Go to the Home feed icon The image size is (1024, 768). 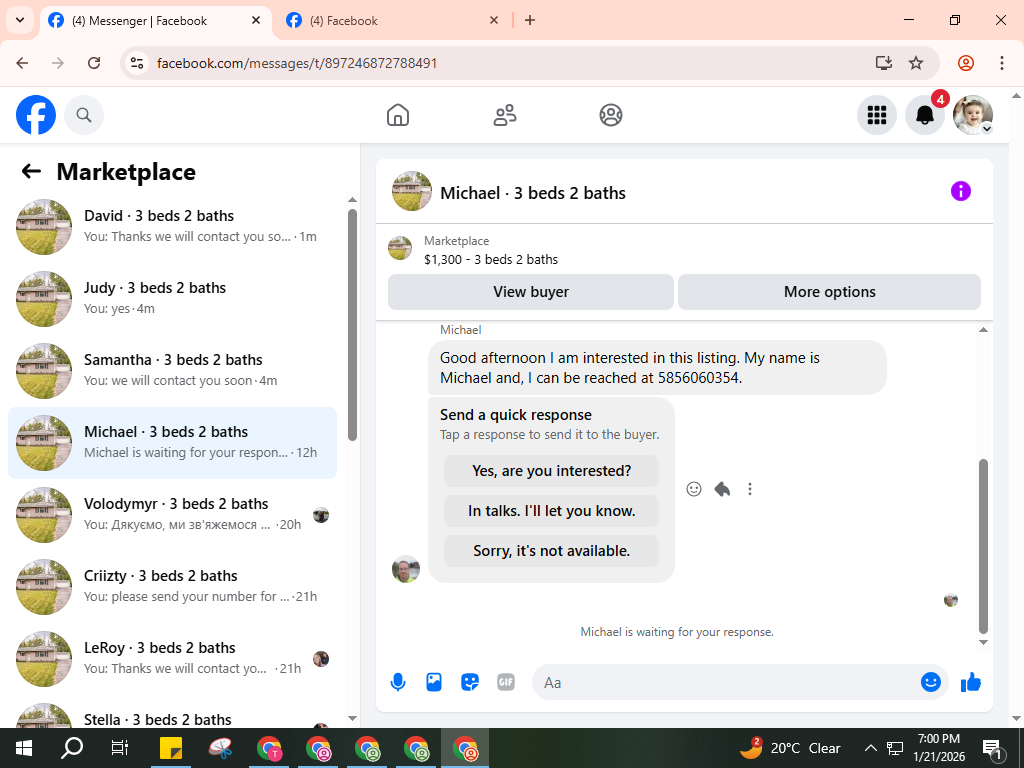click(x=398, y=115)
